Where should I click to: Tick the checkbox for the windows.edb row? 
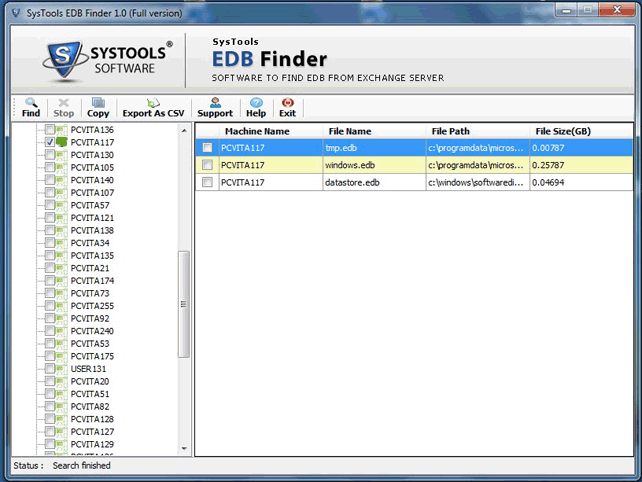pos(208,165)
